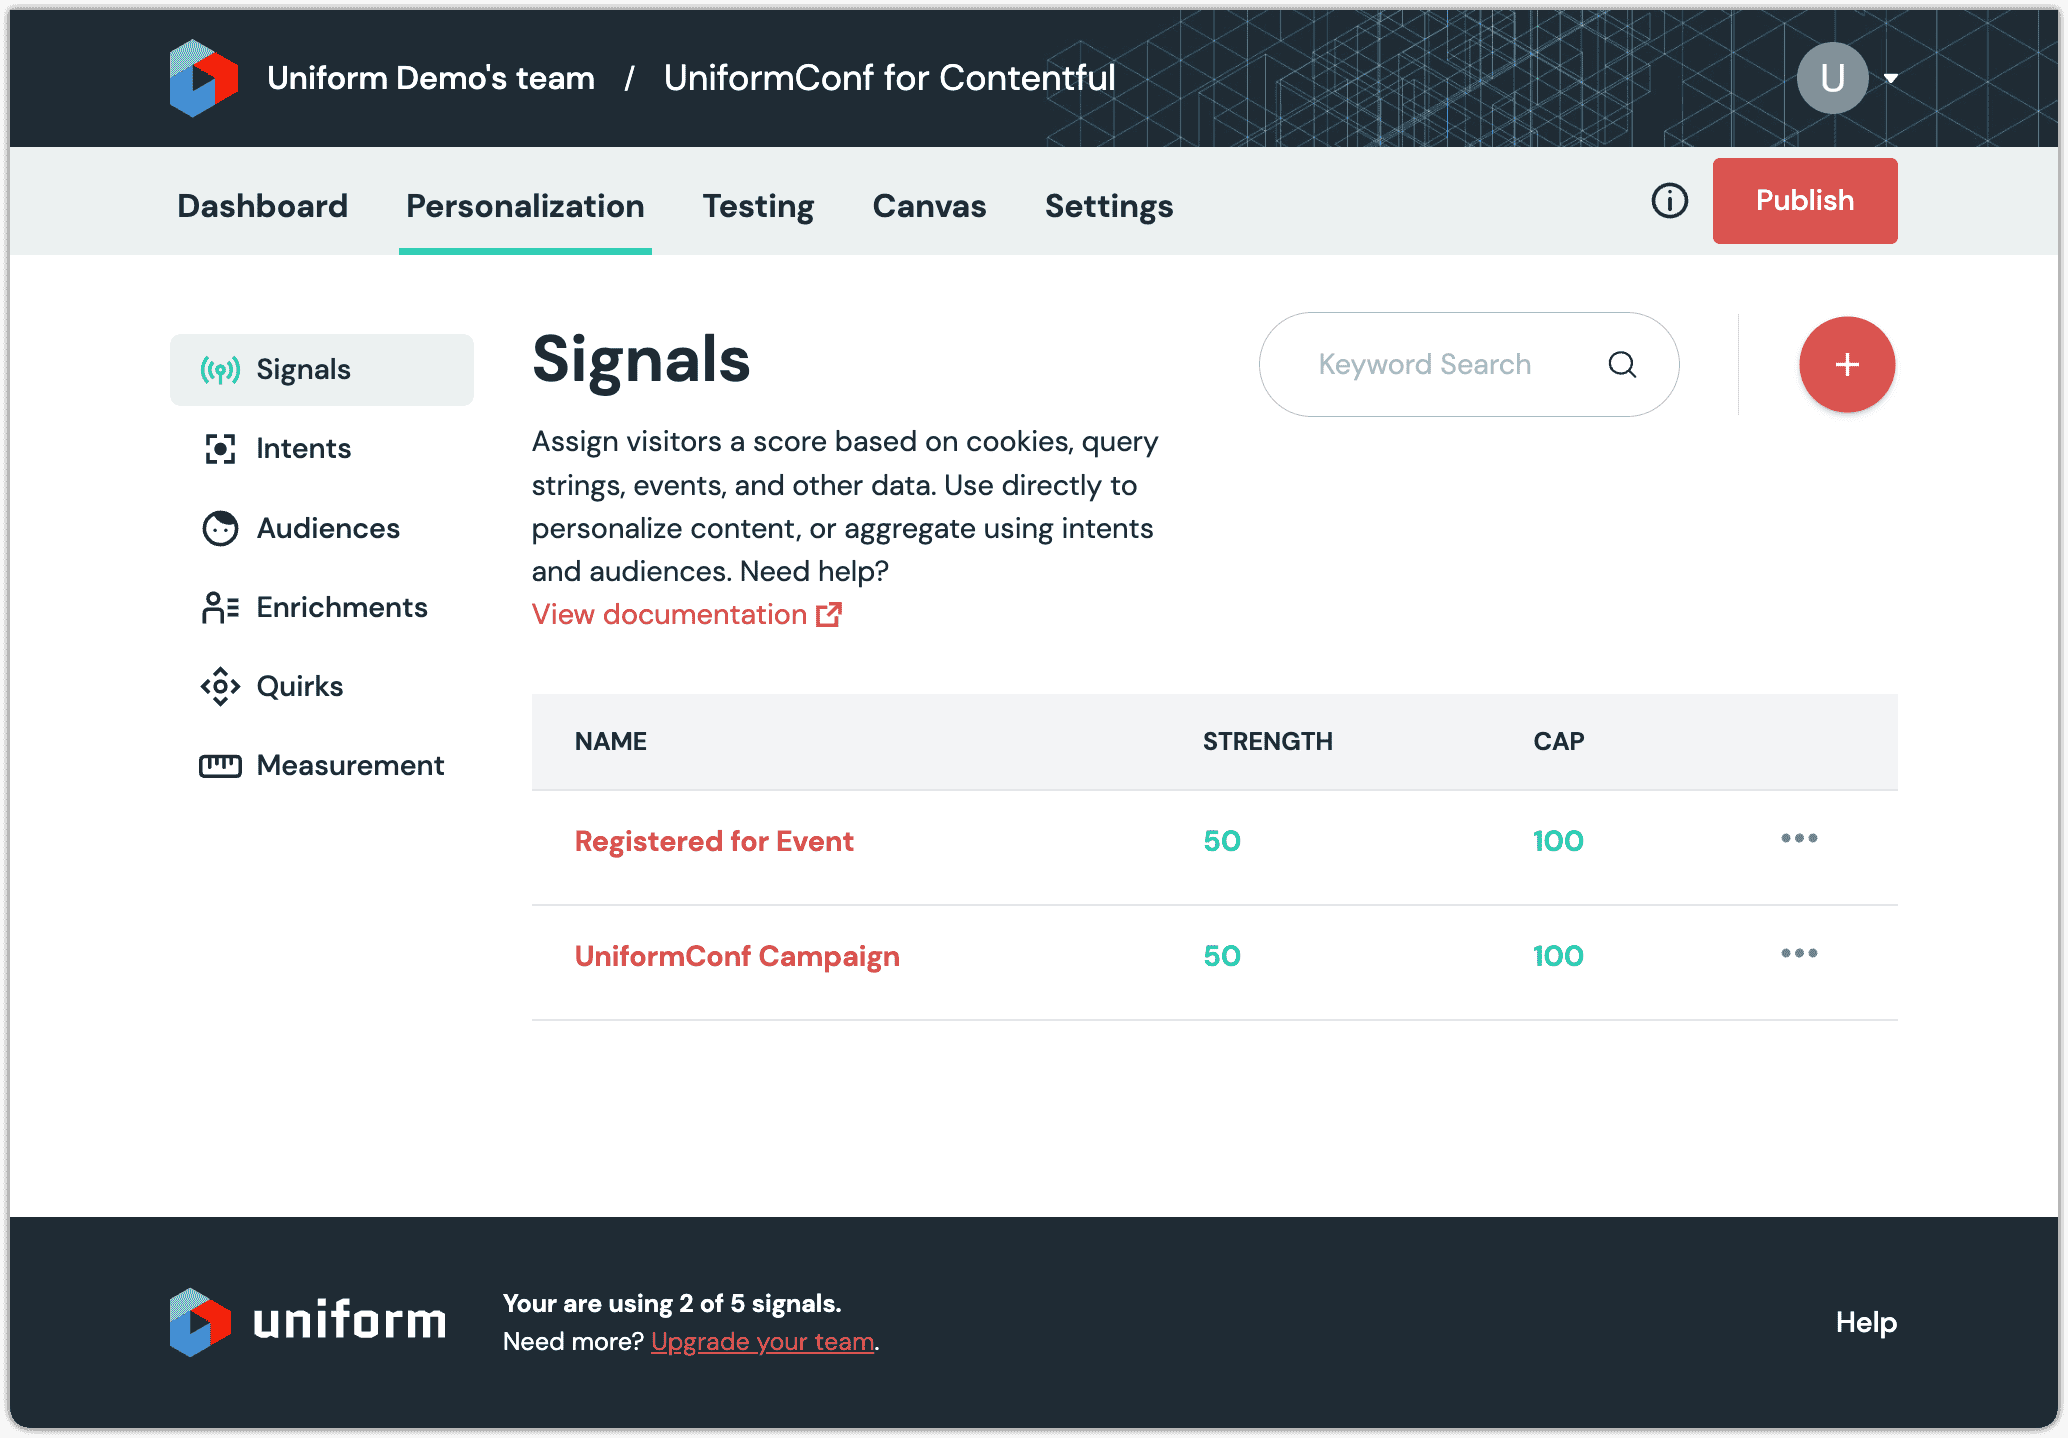Go to the Dashboard tab
Image resolution: width=2068 pixels, height=1438 pixels.
(x=261, y=206)
